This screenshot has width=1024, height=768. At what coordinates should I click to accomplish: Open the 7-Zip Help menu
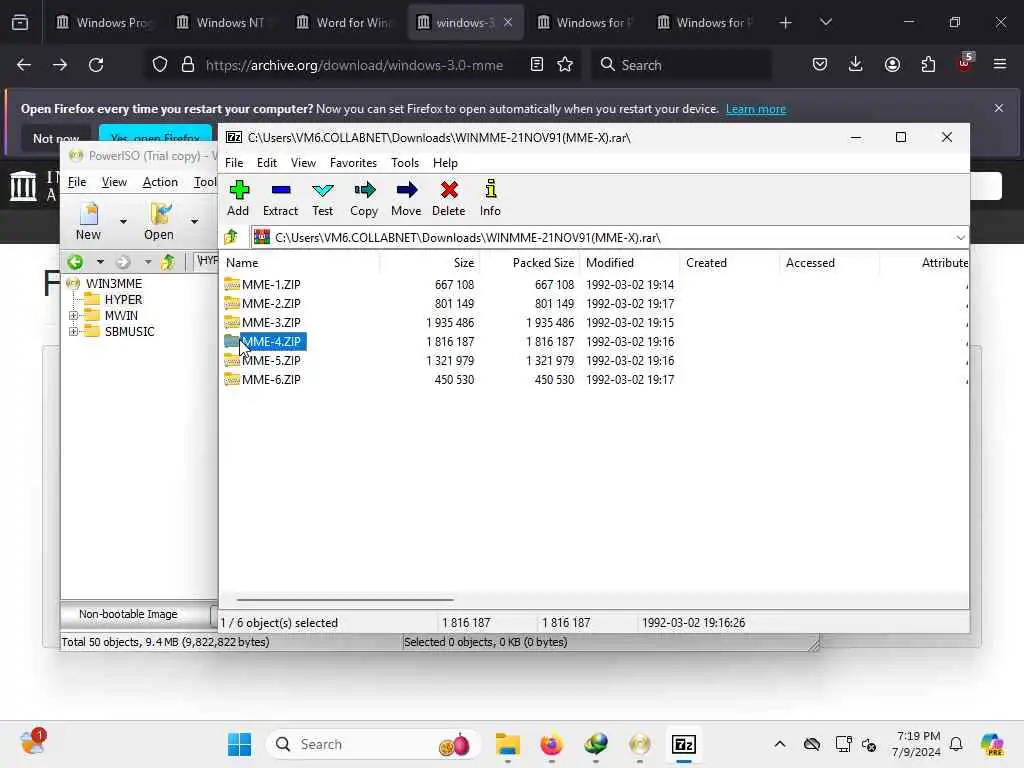[445, 163]
